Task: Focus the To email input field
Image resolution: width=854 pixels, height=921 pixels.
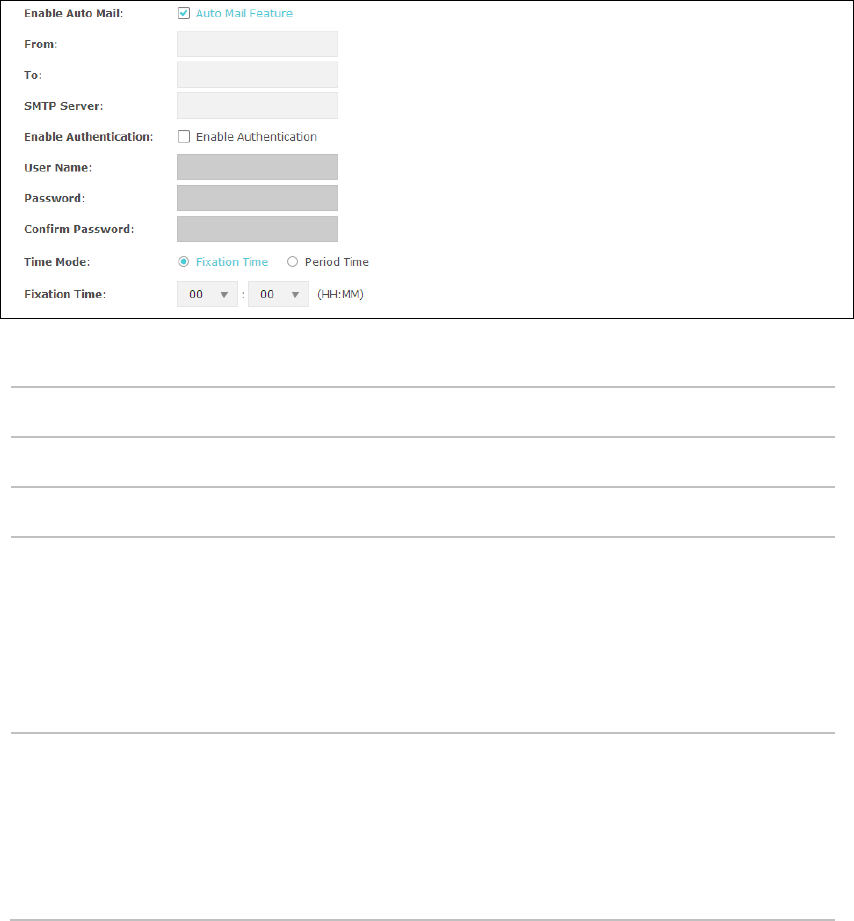Action: pos(257,75)
